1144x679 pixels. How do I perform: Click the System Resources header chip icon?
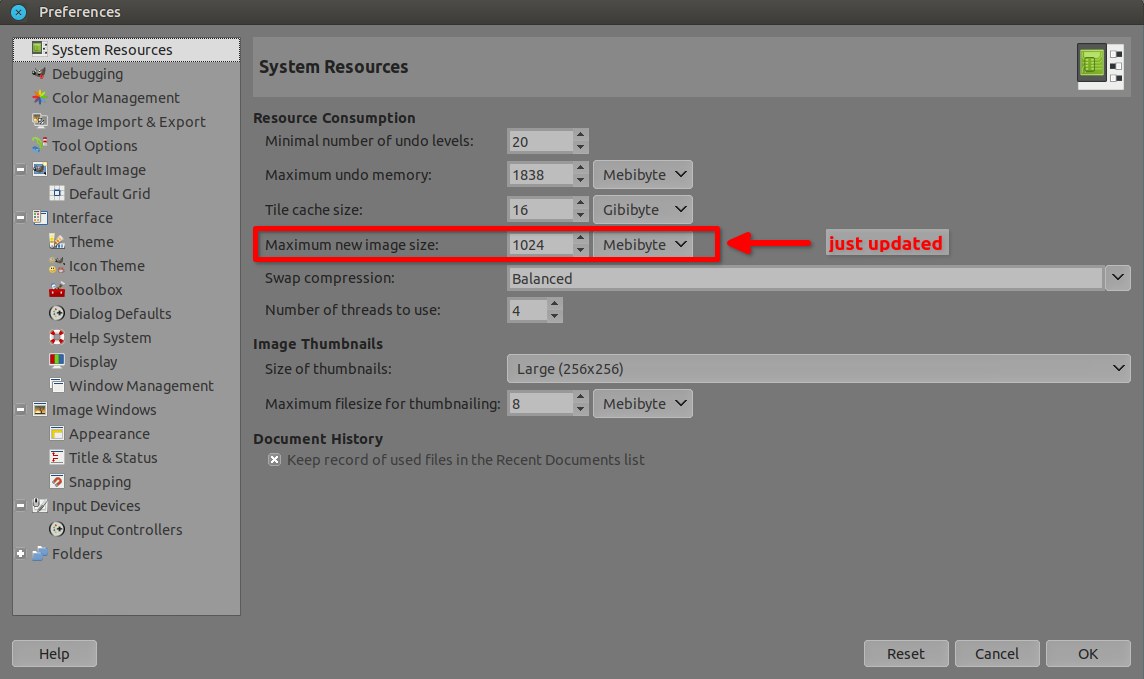pyautogui.click(x=1100, y=66)
